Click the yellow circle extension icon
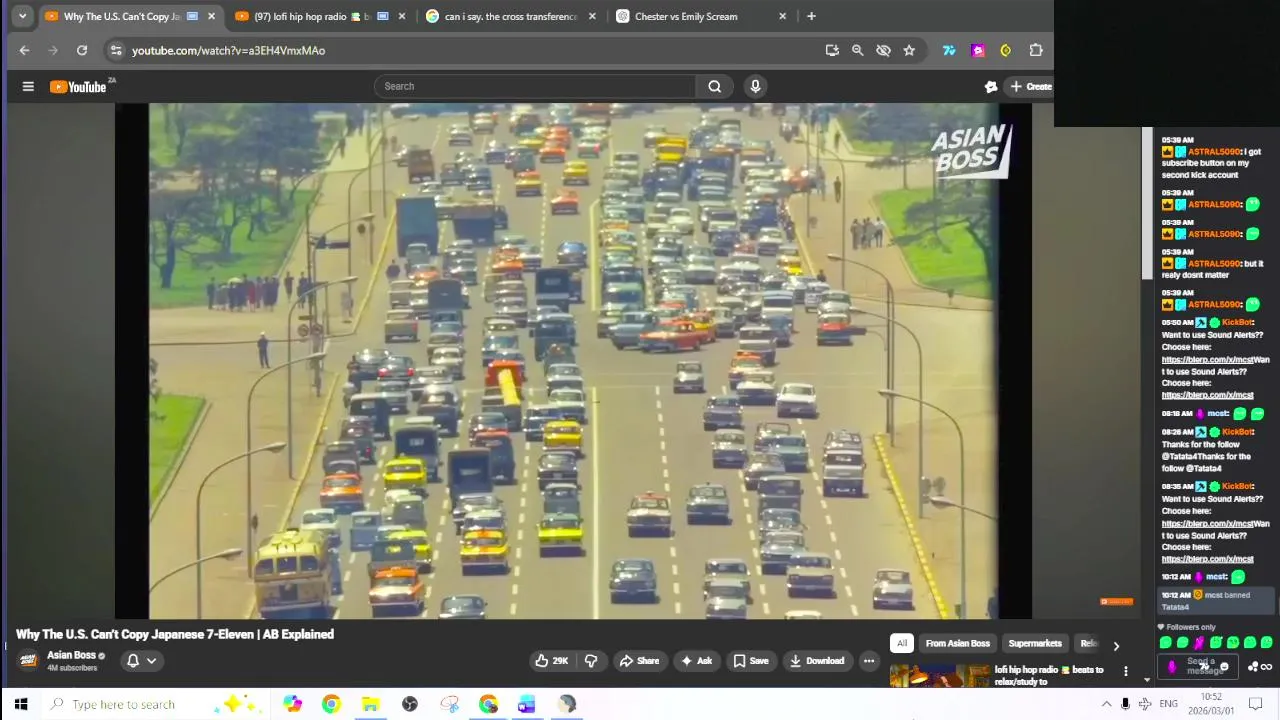 (x=1006, y=50)
